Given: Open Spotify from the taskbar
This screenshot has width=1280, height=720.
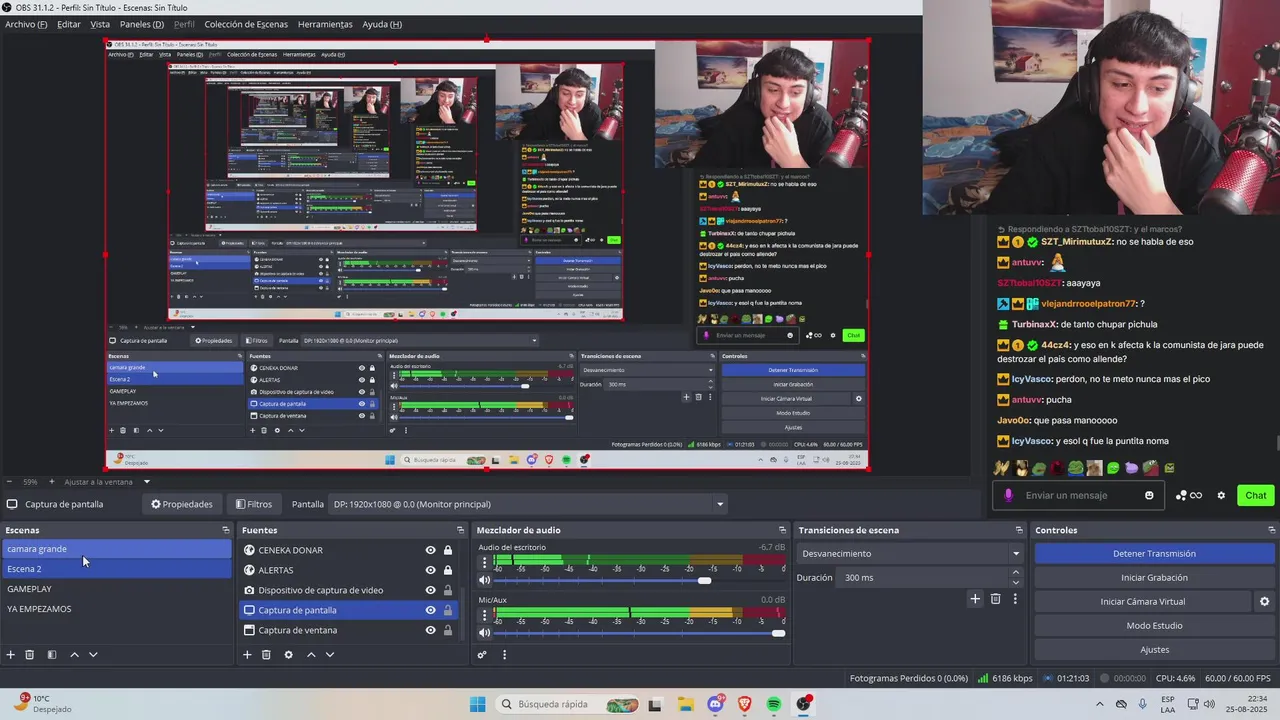Looking at the screenshot, I should point(774,705).
